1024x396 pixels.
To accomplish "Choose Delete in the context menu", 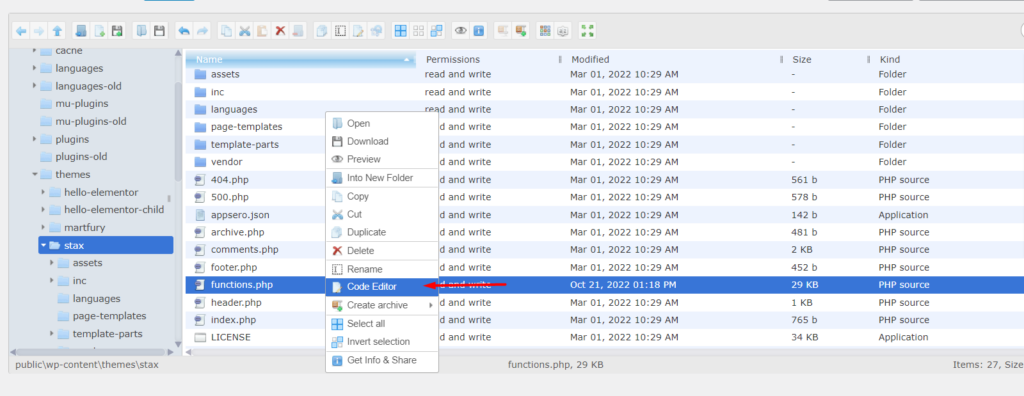I will (x=381, y=251).
